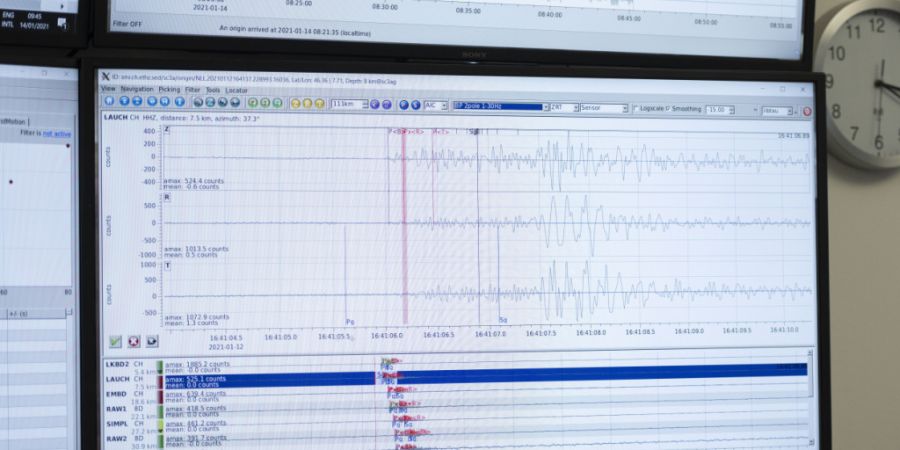900x450 pixels.
Task: Open the Navigation menu
Action: coord(136,89)
